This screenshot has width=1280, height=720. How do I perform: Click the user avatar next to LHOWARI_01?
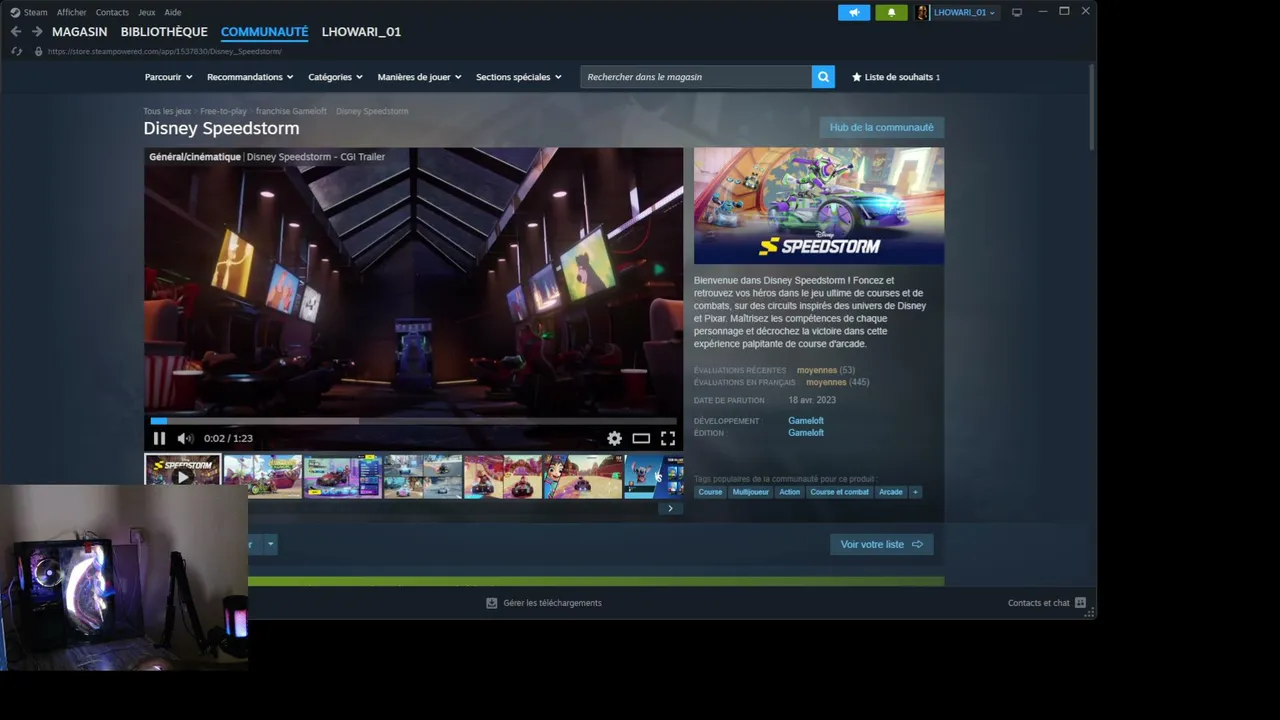[922, 12]
